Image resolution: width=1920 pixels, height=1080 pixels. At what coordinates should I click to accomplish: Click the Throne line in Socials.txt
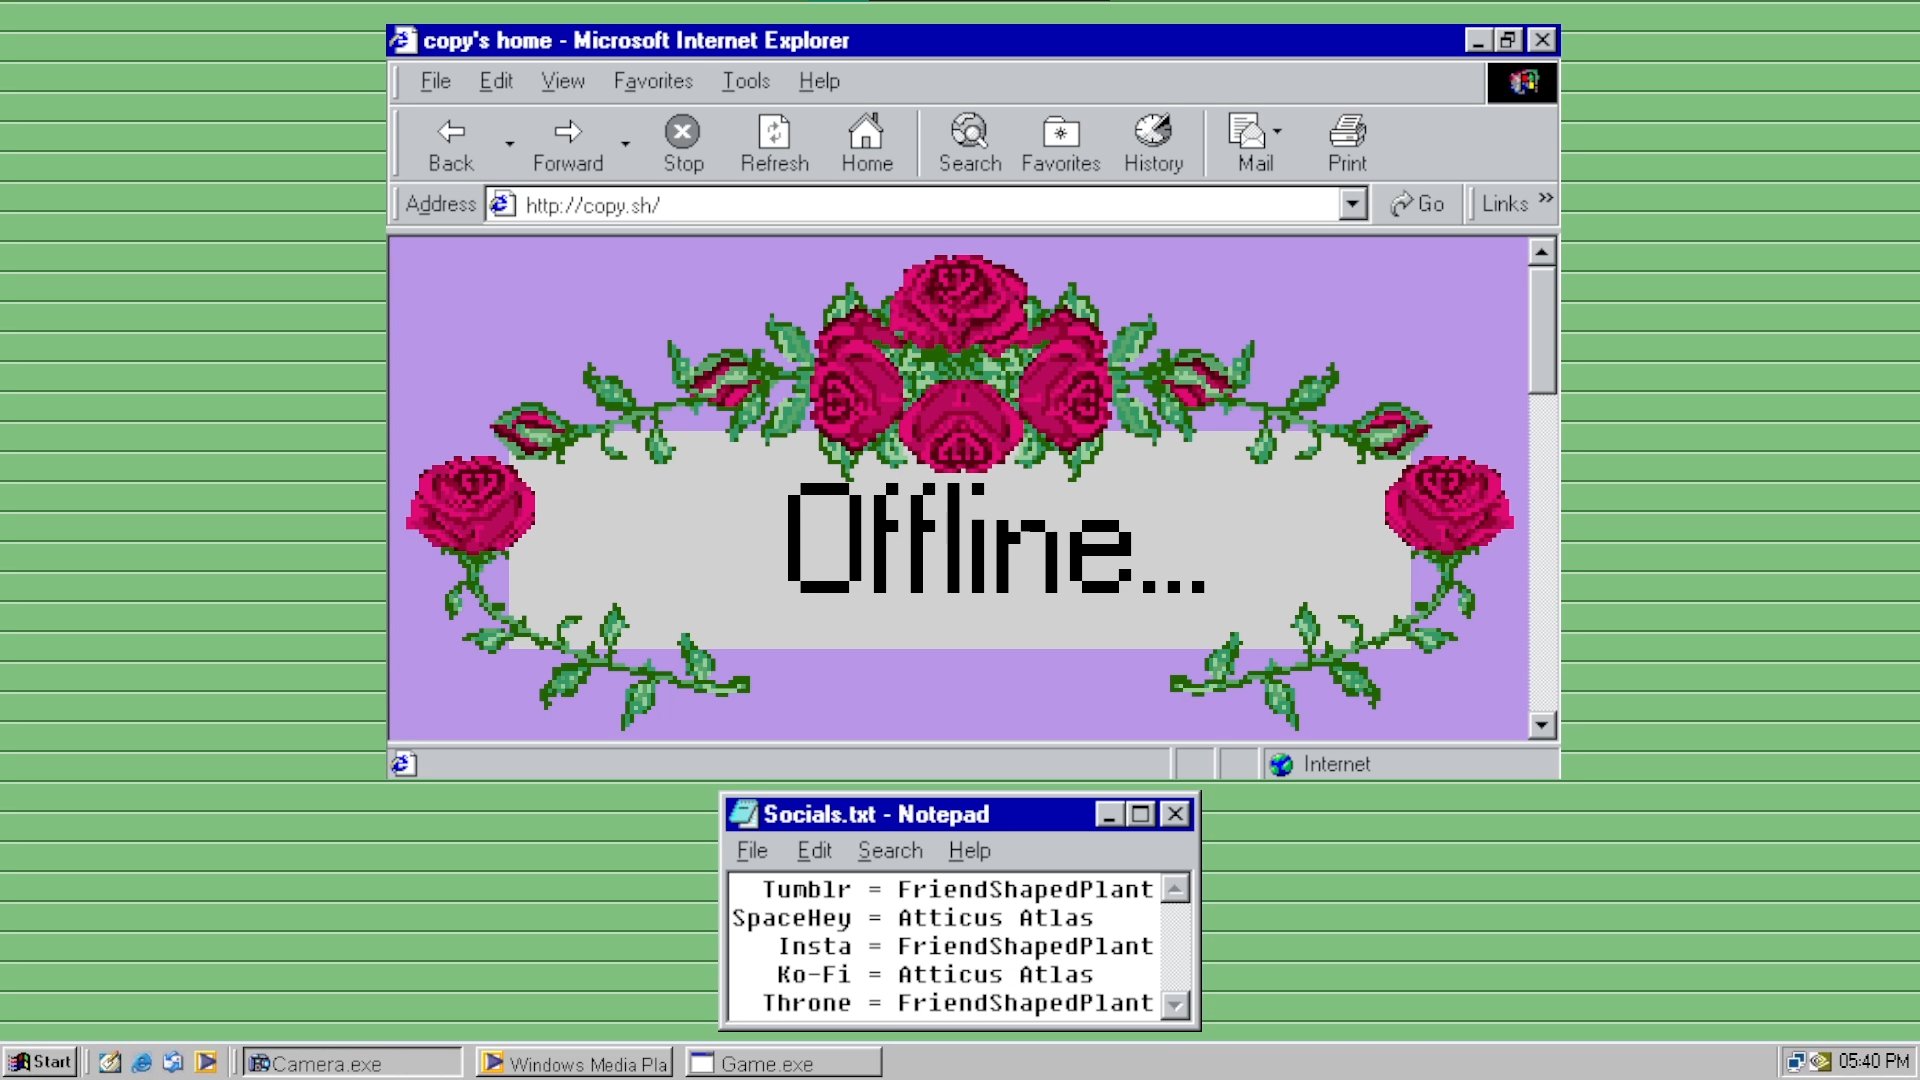[957, 1002]
